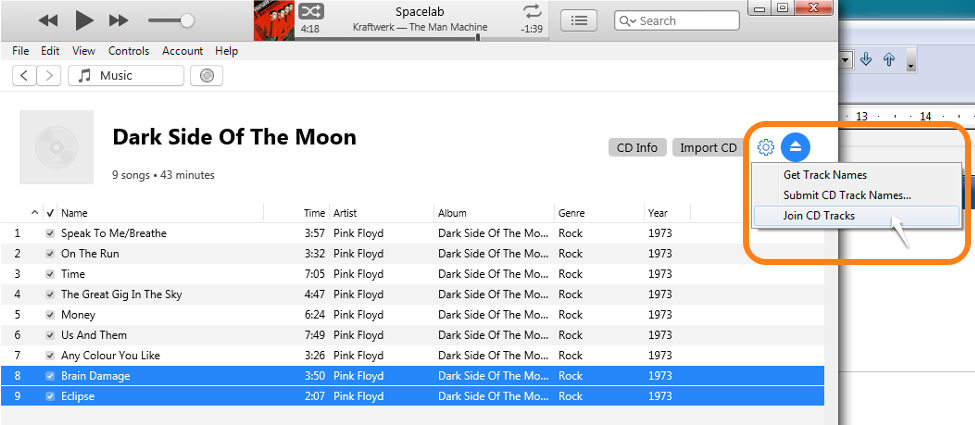Click the CD disc icon in the toolbar

tap(206, 75)
